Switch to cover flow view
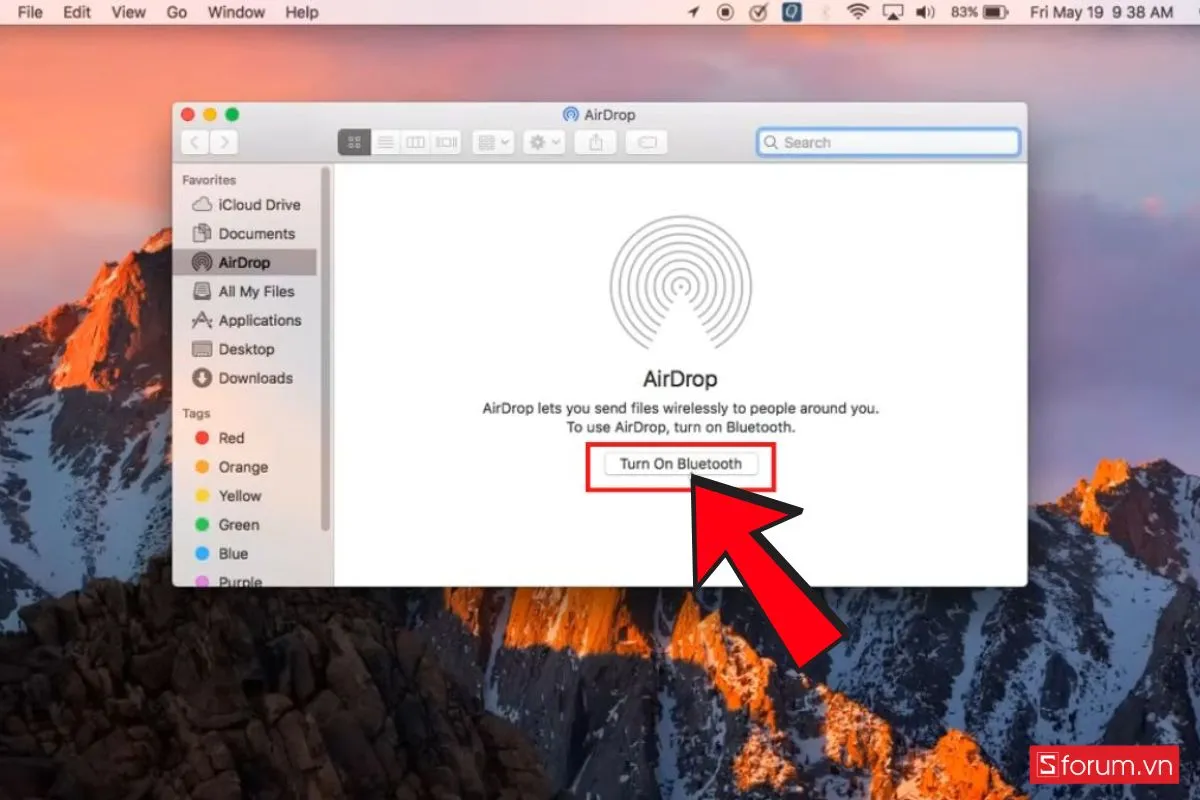1200x800 pixels. click(445, 141)
